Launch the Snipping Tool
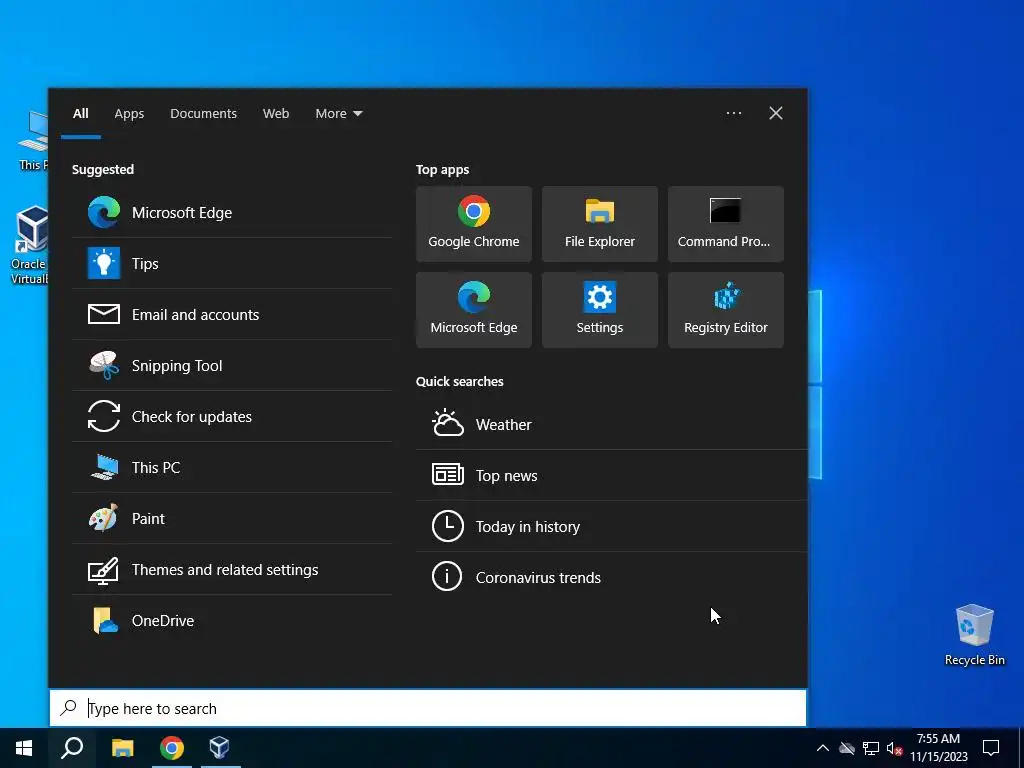This screenshot has width=1024, height=768. (232, 365)
